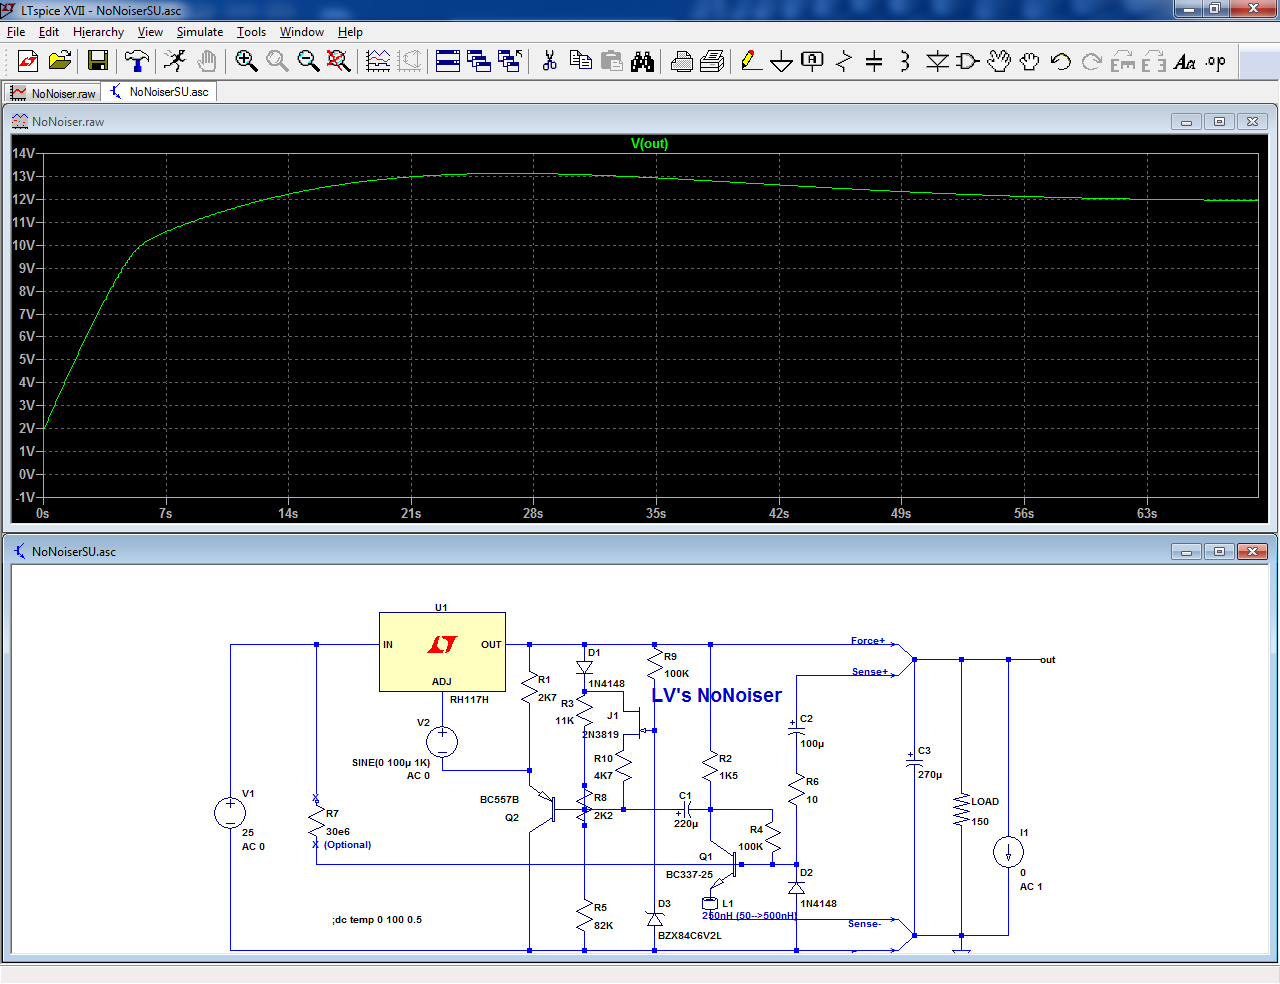The image size is (1280, 984).
Task: Open the component library gate icon
Action: [968, 62]
